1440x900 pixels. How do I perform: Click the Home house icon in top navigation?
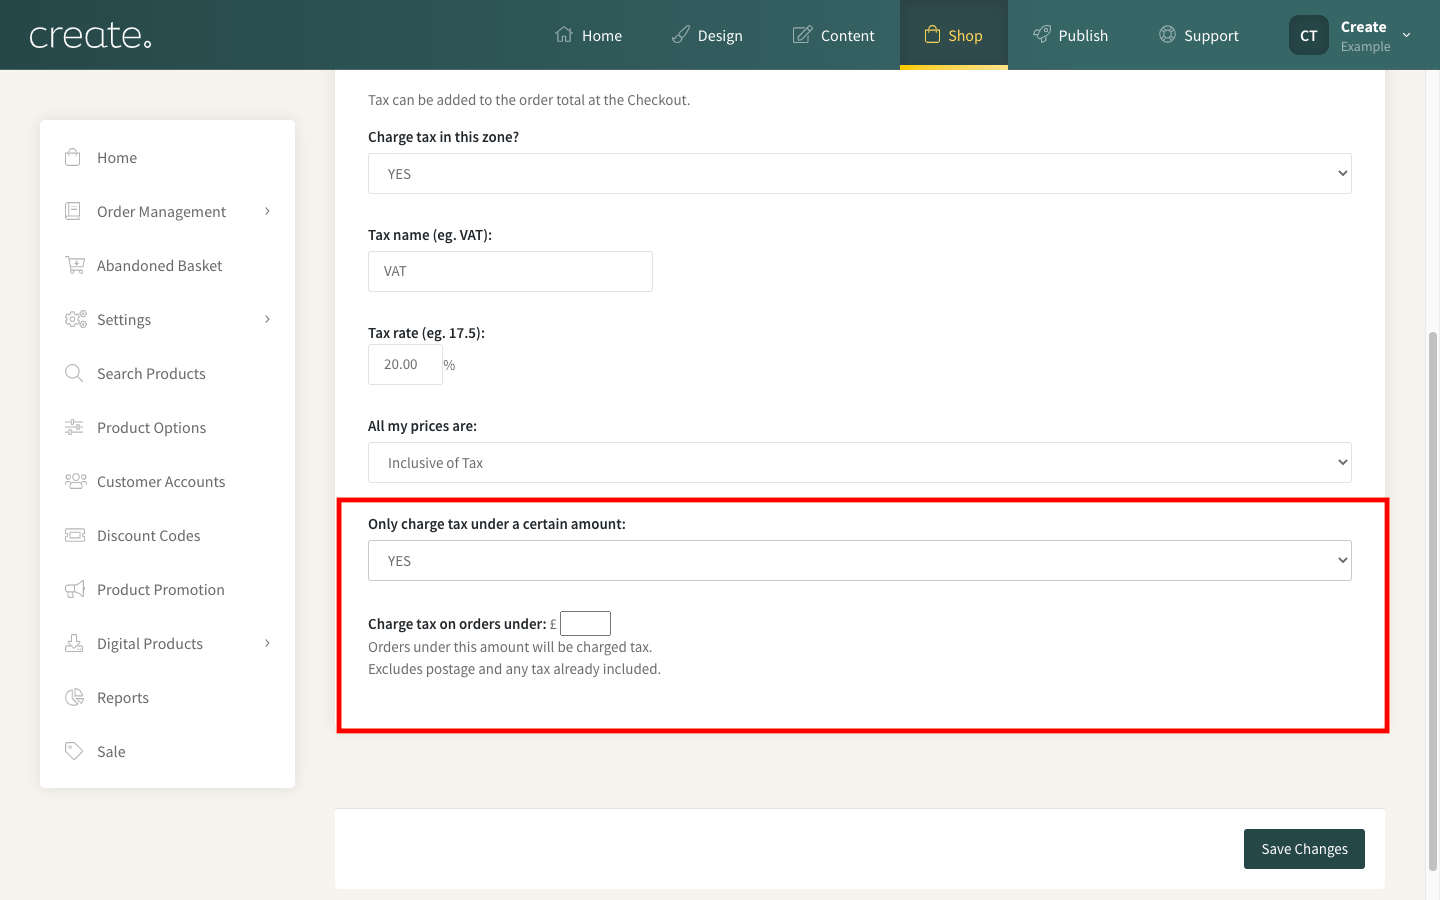pos(564,35)
